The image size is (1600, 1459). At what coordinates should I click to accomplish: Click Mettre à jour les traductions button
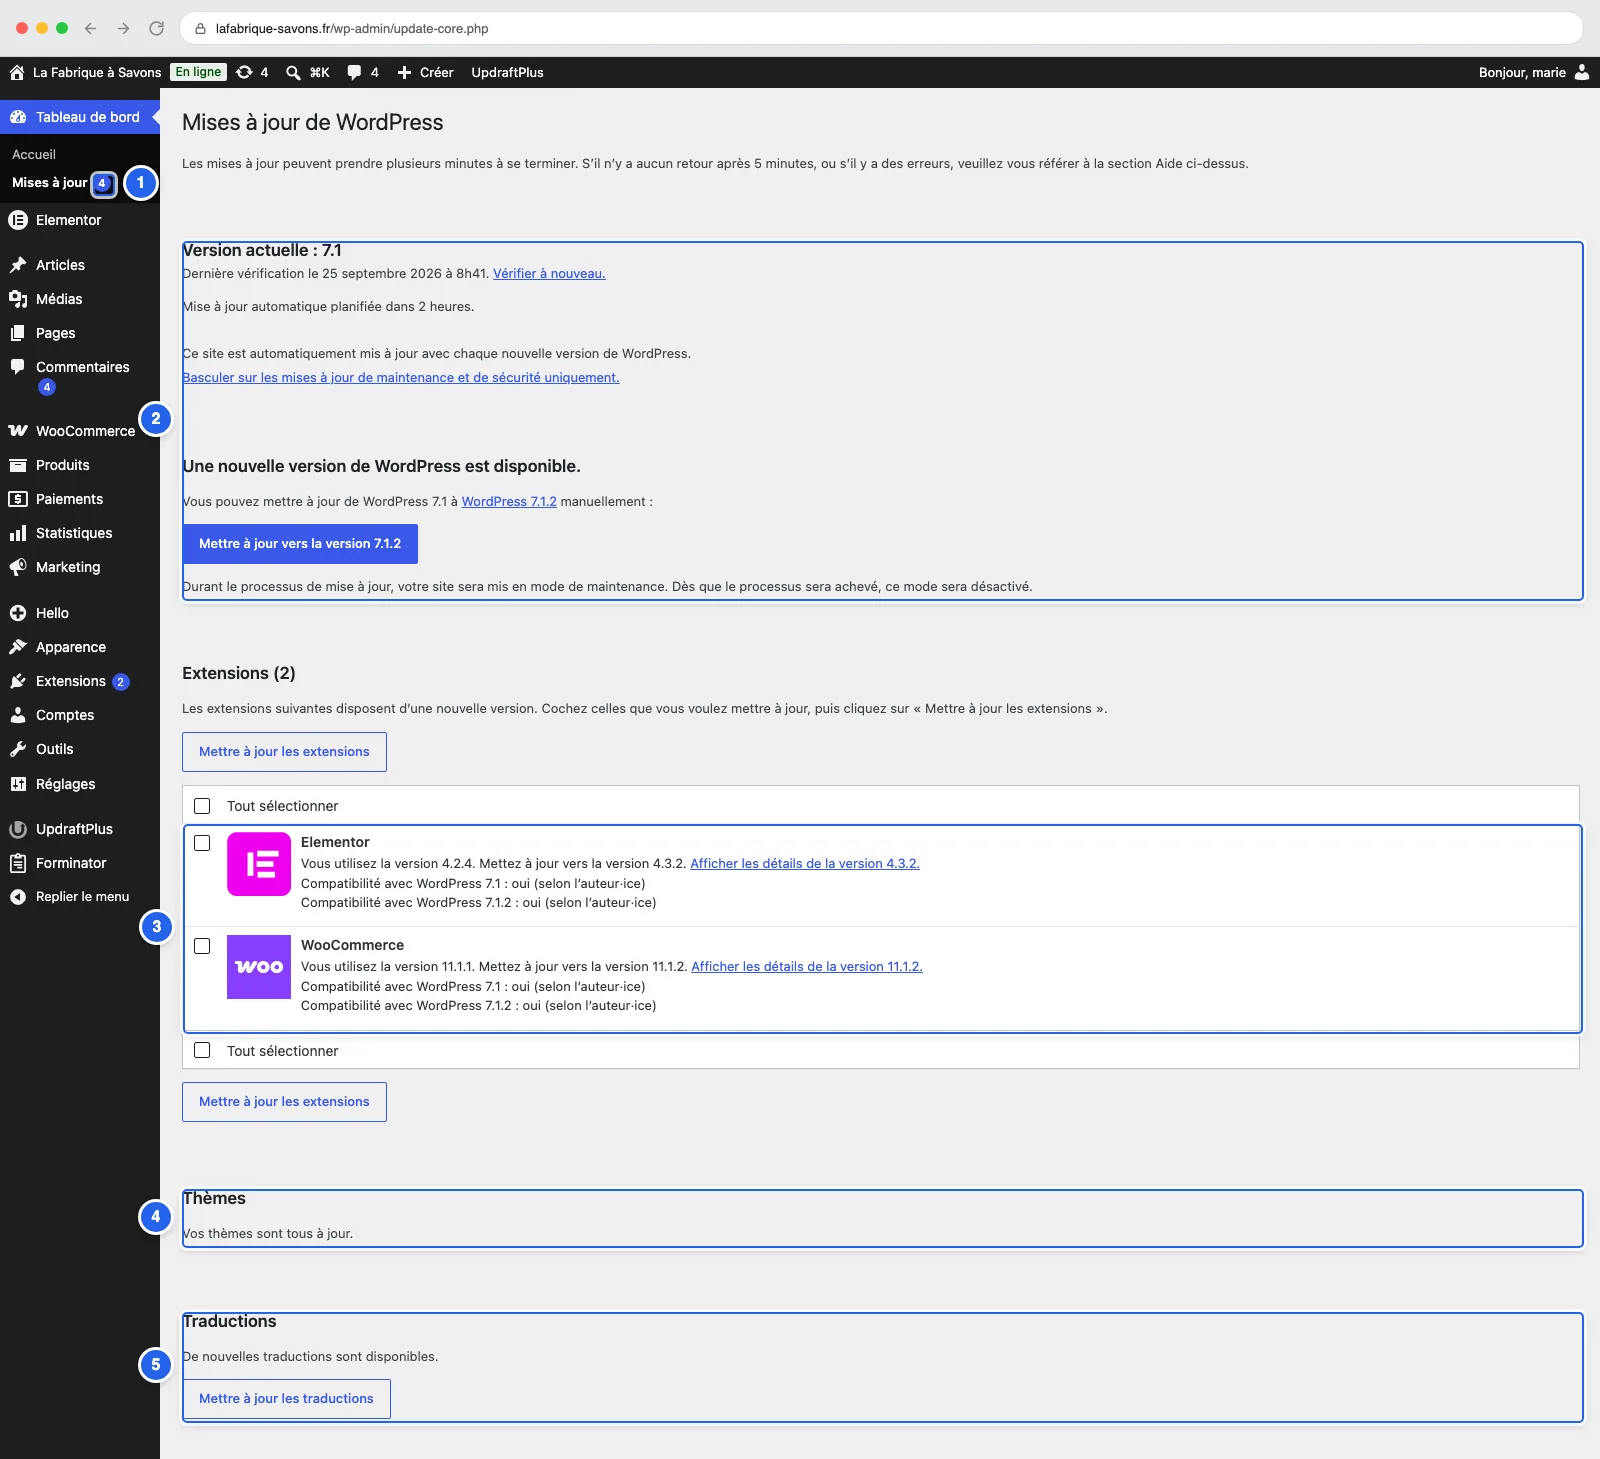click(286, 1399)
